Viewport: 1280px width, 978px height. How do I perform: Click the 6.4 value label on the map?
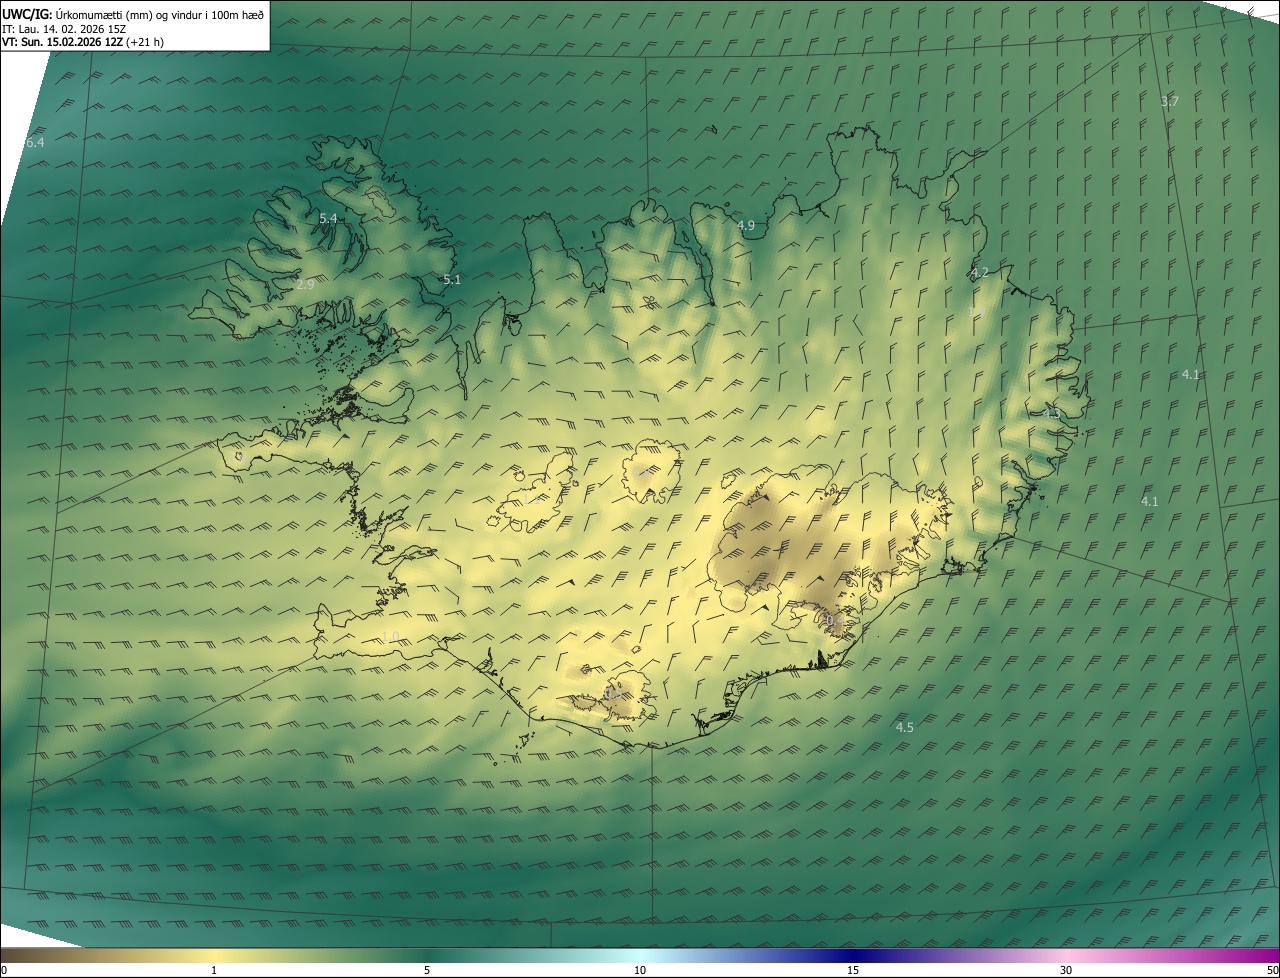[35, 143]
